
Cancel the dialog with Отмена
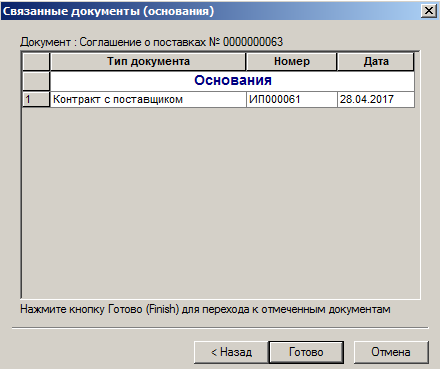click(x=391, y=352)
